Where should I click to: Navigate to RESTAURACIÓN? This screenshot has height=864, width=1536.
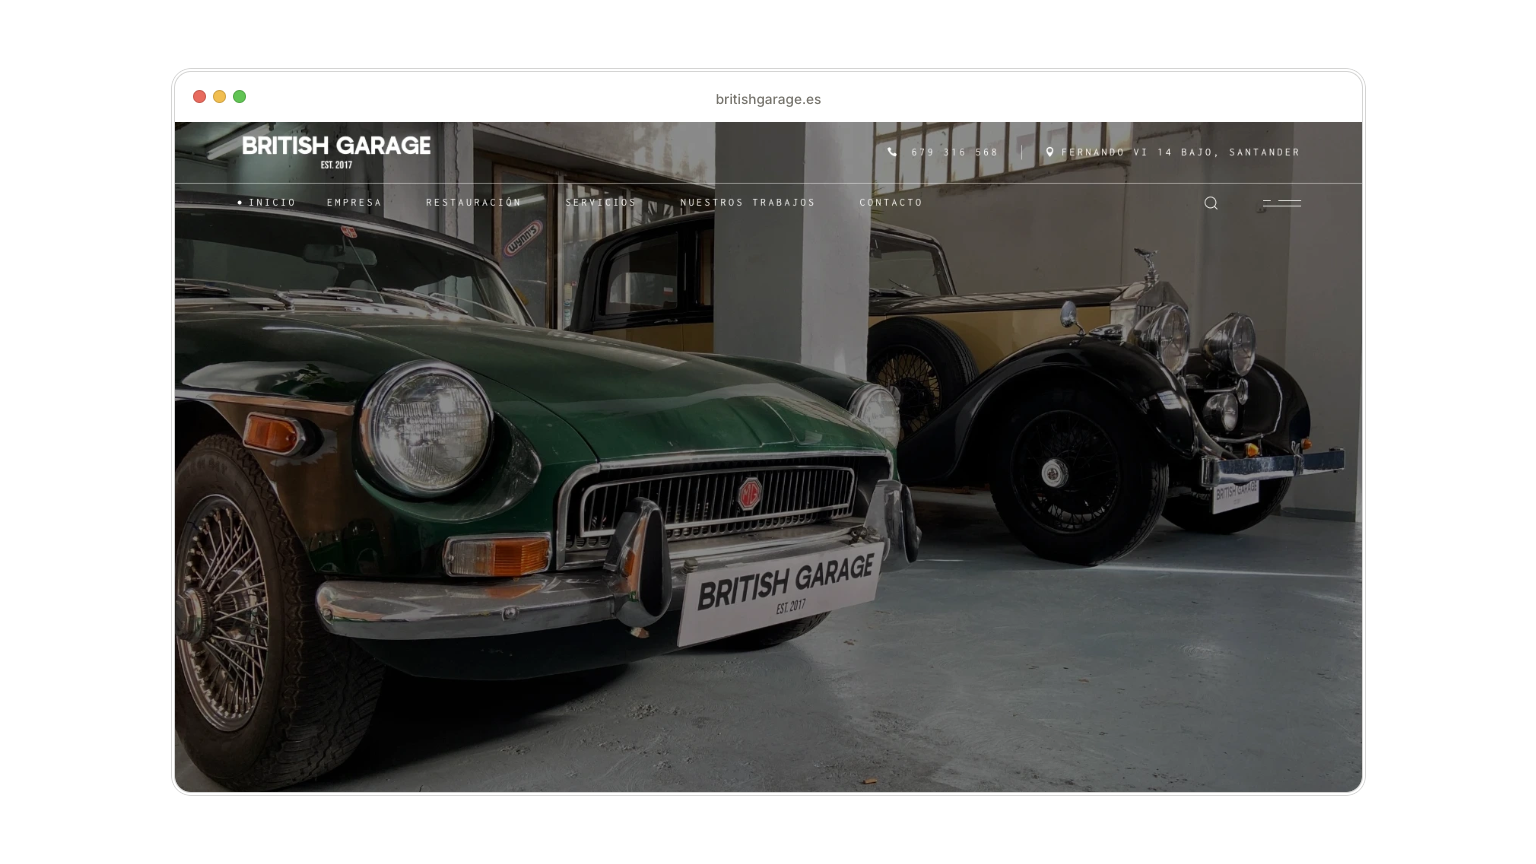[x=472, y=202]
